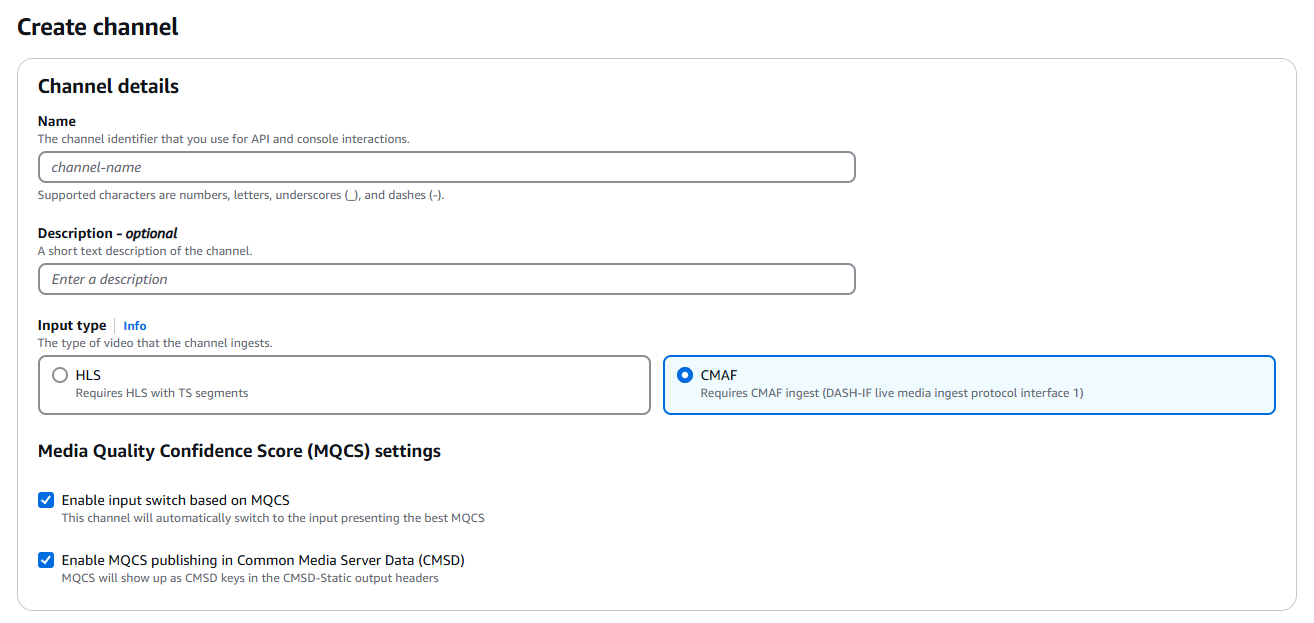Screen dimensions: 1314x623
Task: Click the channel Name input field
Action: pos(446,167)
